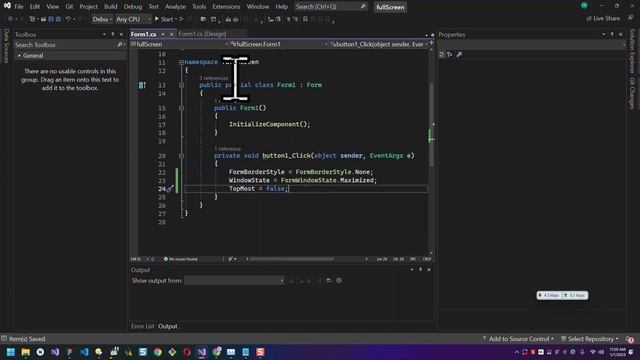Click Select Repository in status bar

(x=590, y=339)
